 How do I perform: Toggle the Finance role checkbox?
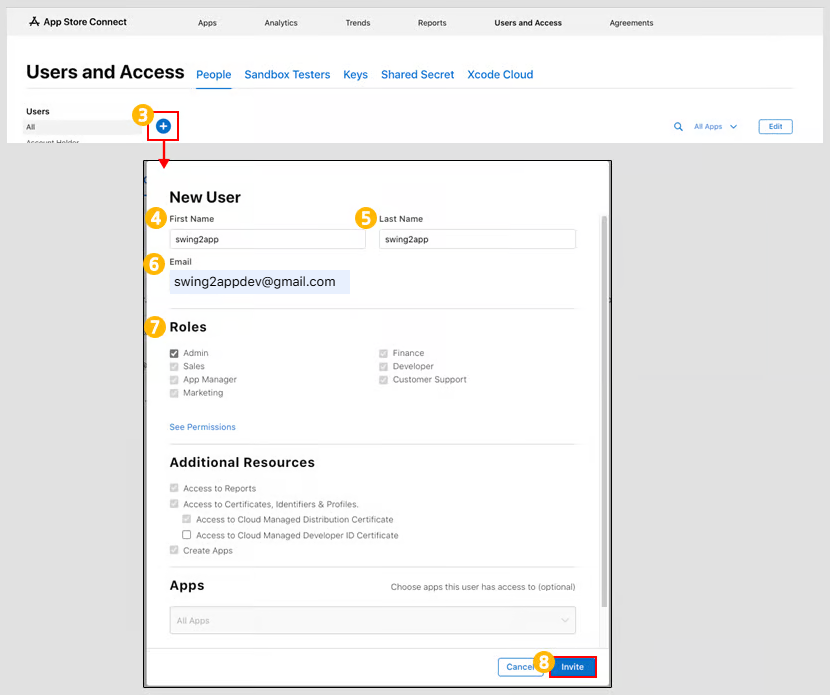click(x=384, y=353)
